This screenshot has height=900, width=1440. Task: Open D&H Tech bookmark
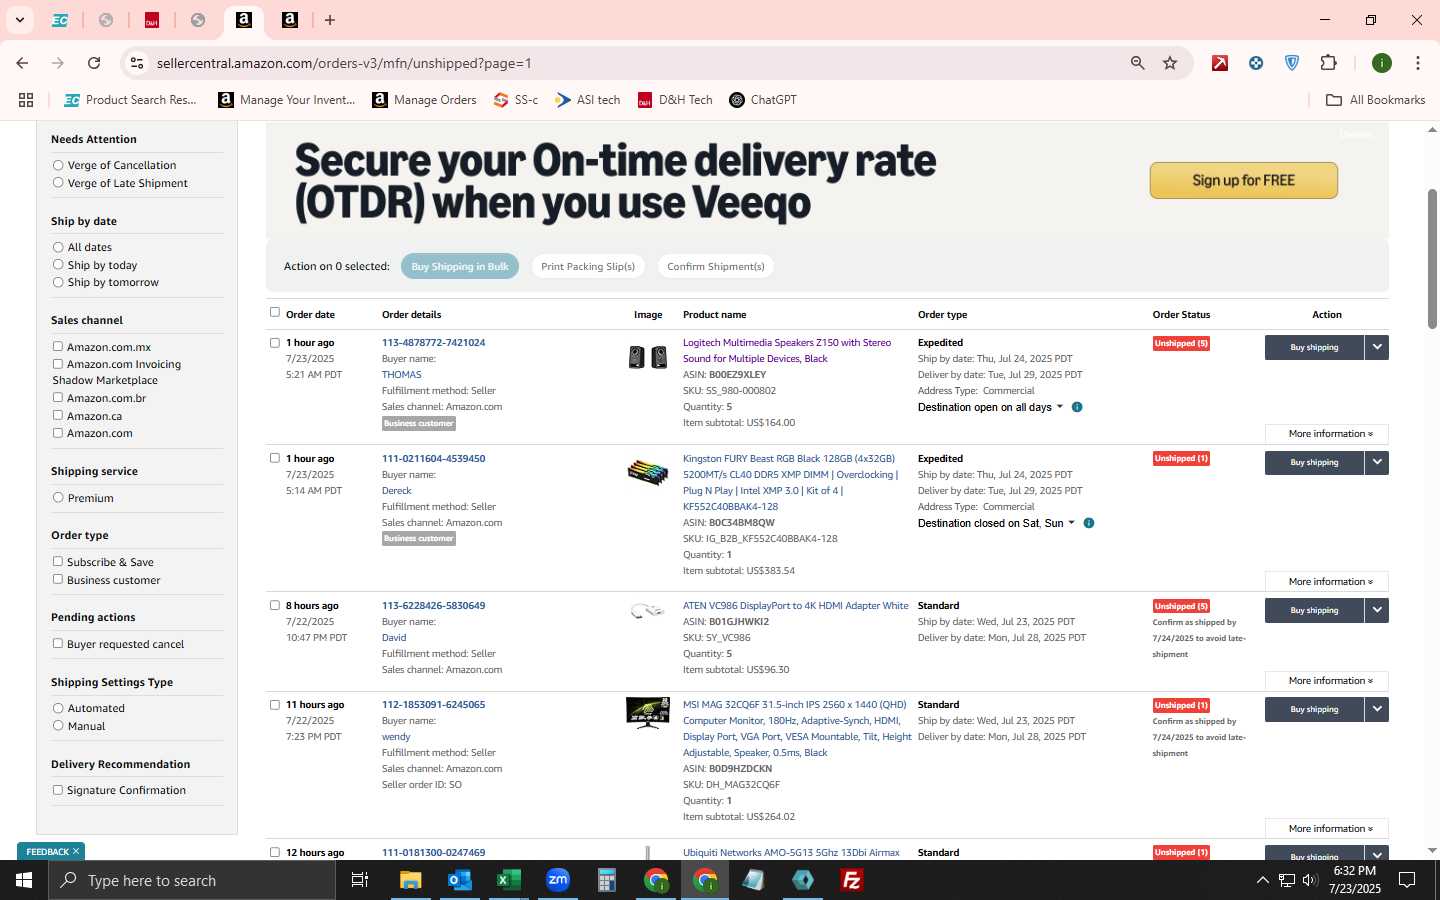point(675,100)
